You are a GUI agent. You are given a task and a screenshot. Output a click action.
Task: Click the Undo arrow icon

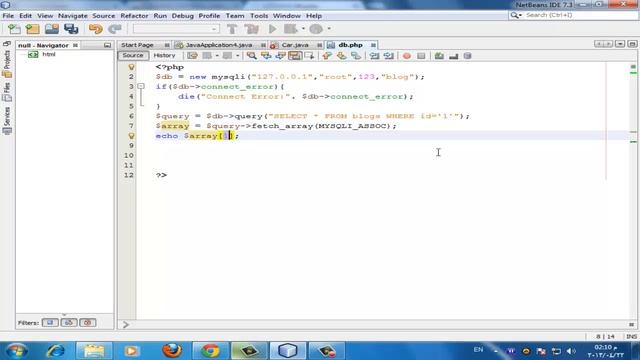tap(96, 29)
